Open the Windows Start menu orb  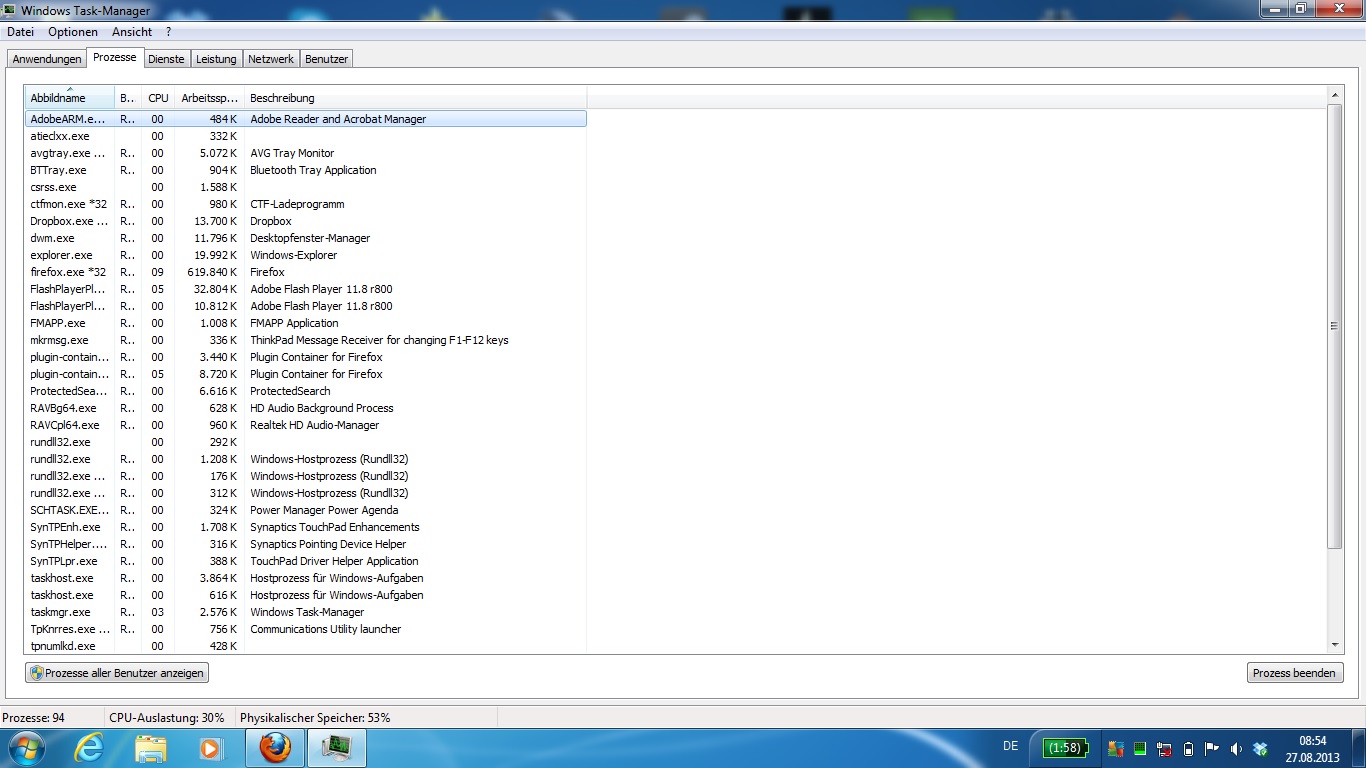(26, 748)
